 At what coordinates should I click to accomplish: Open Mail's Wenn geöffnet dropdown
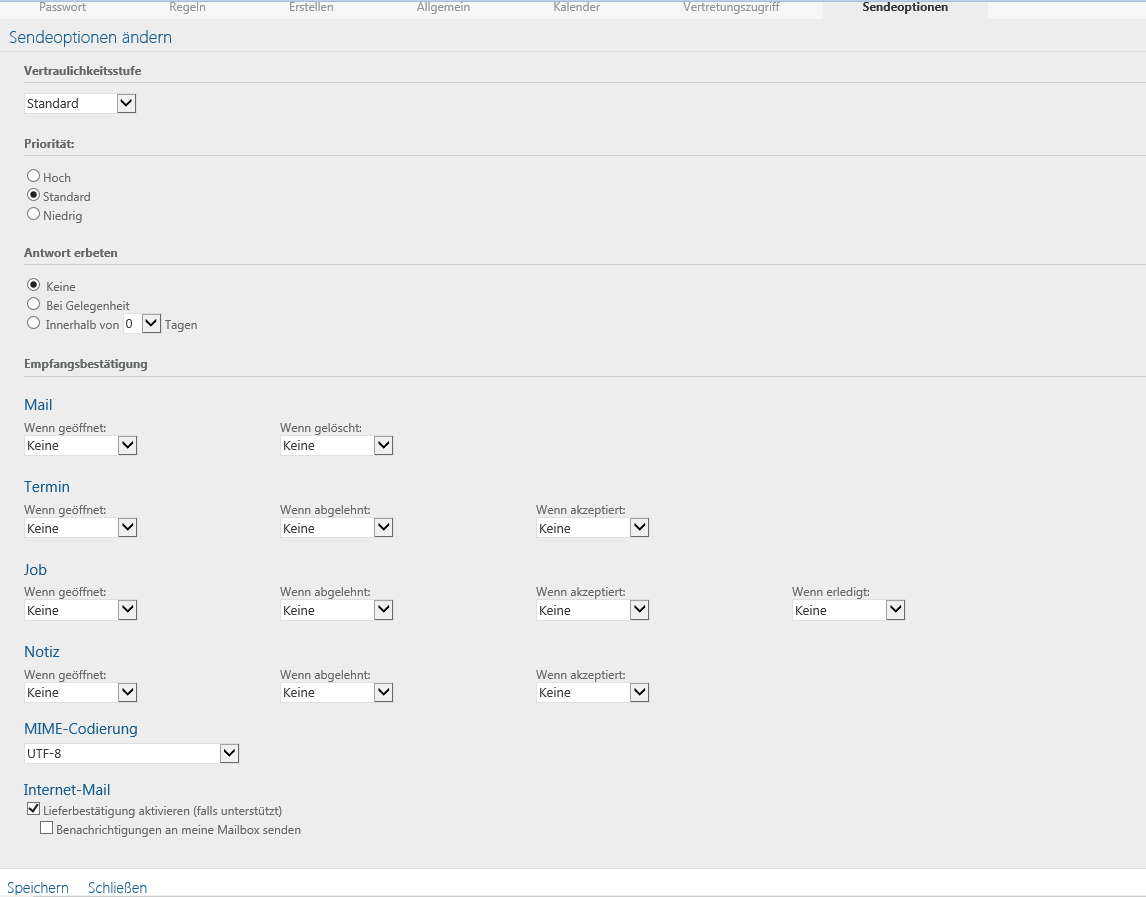(126, 445)
